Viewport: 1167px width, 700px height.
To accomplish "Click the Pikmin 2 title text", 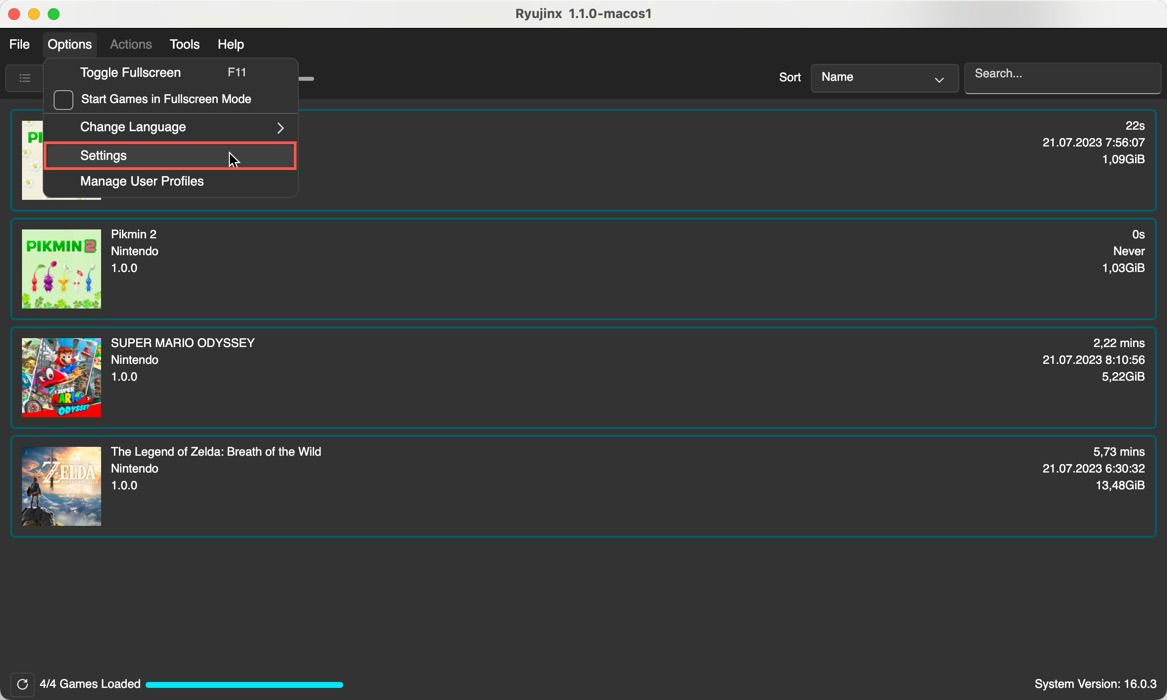I will (x=134, y=234).
